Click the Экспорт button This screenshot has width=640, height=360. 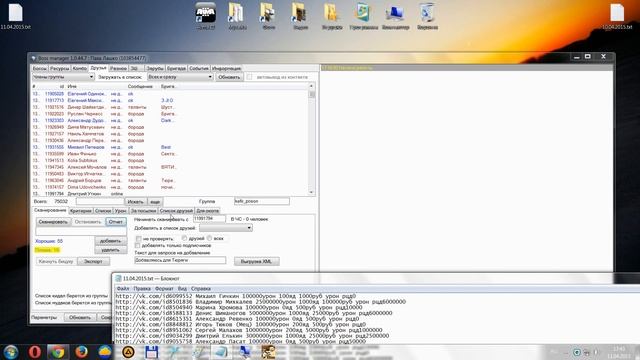93,262
